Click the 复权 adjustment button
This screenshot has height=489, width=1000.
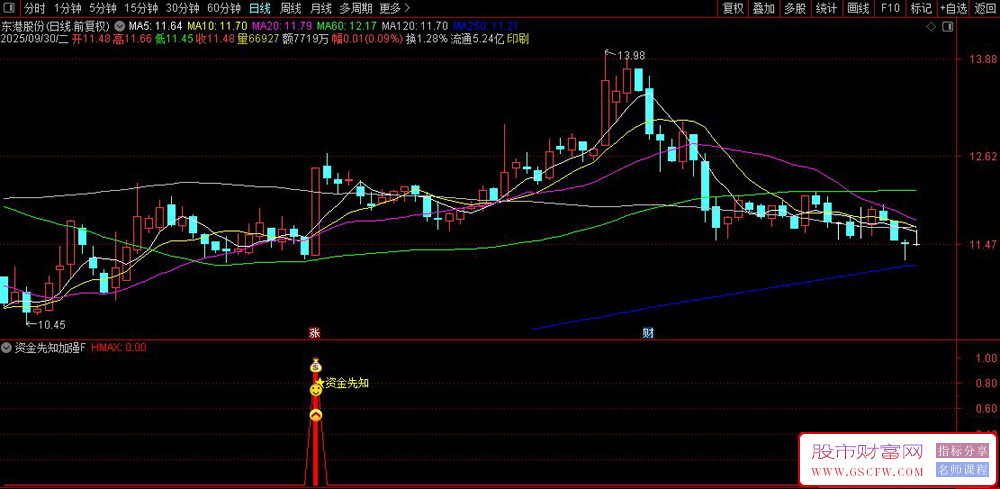(x=733, y=8)
